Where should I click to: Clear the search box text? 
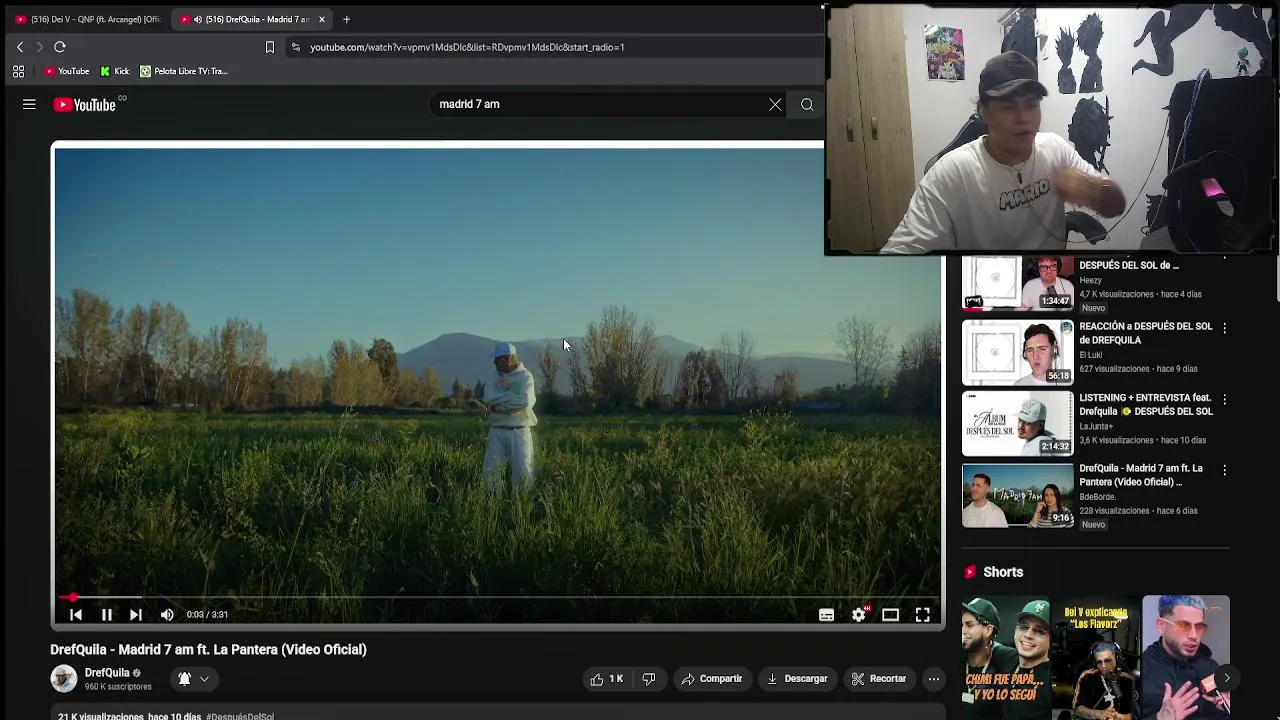[775, 104]
